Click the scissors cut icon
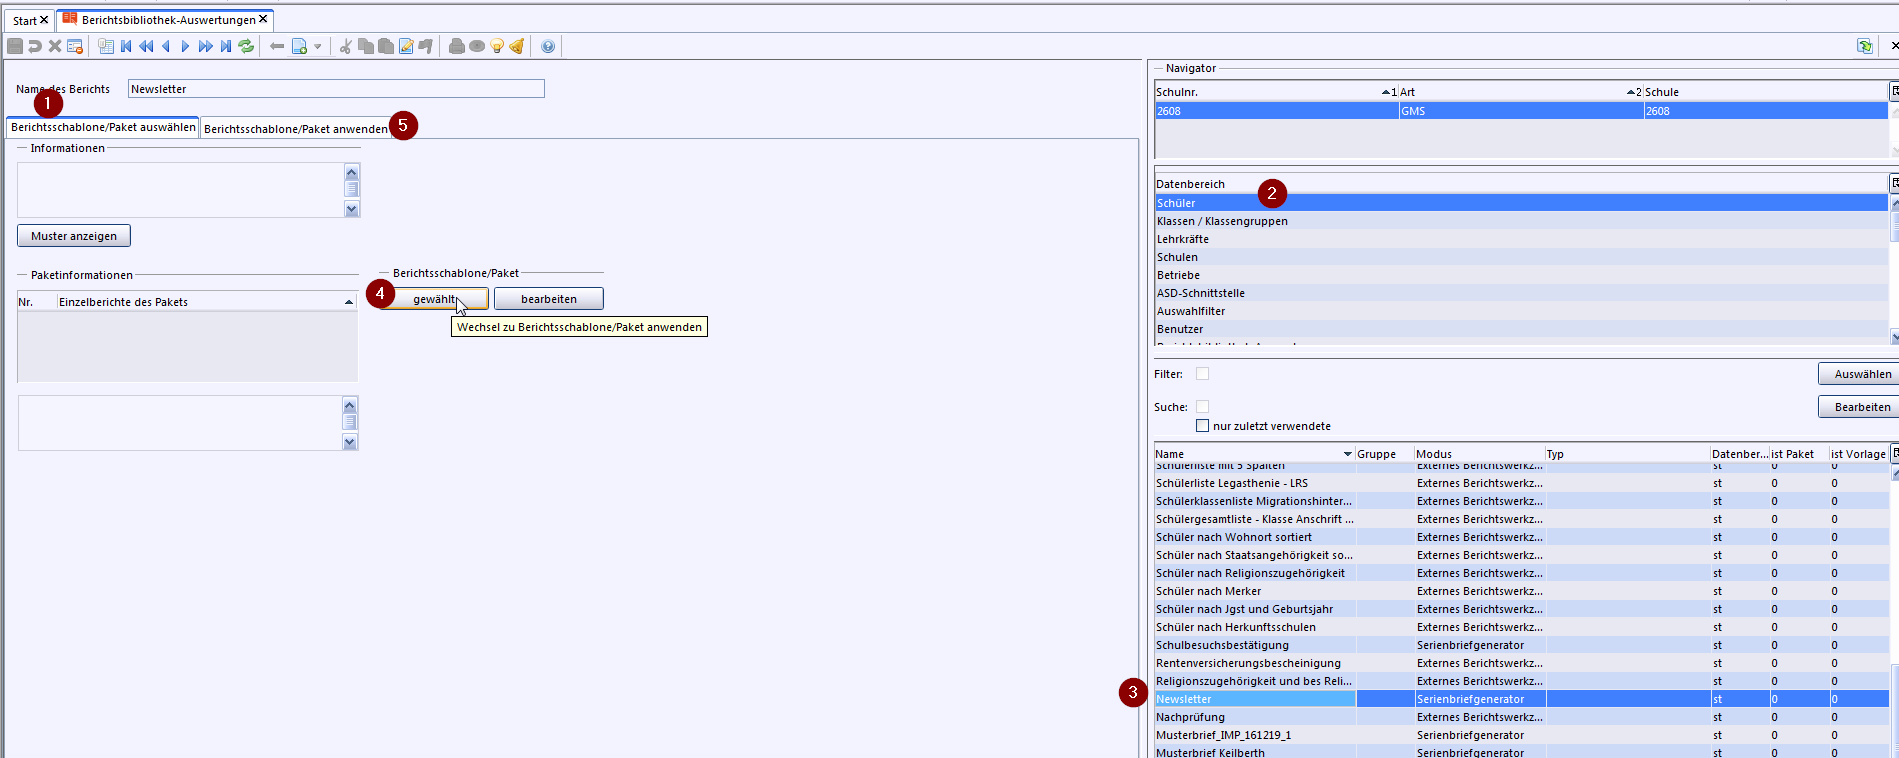 (x=346, y=46)
